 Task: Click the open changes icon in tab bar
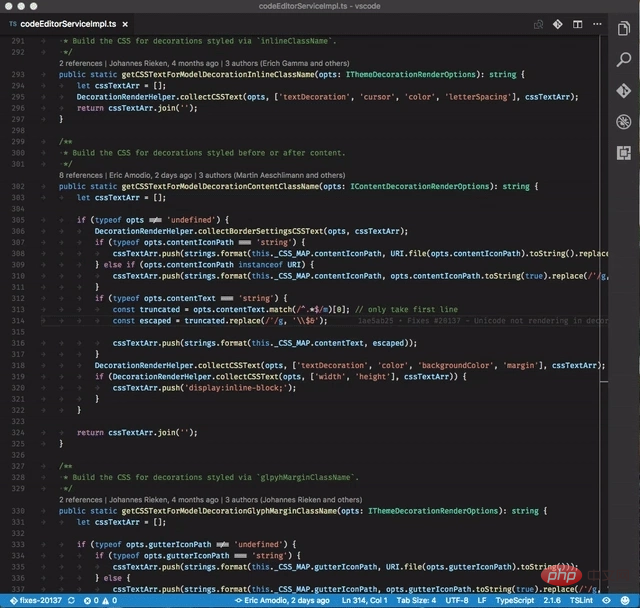pos(538,24)
